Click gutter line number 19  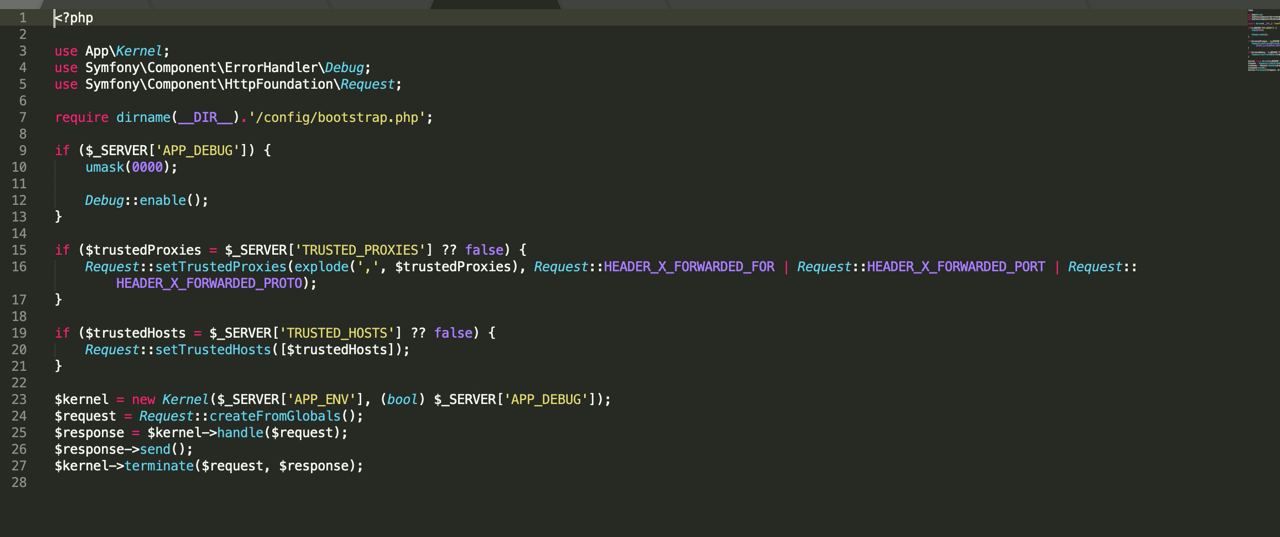(x=19, y=333)
